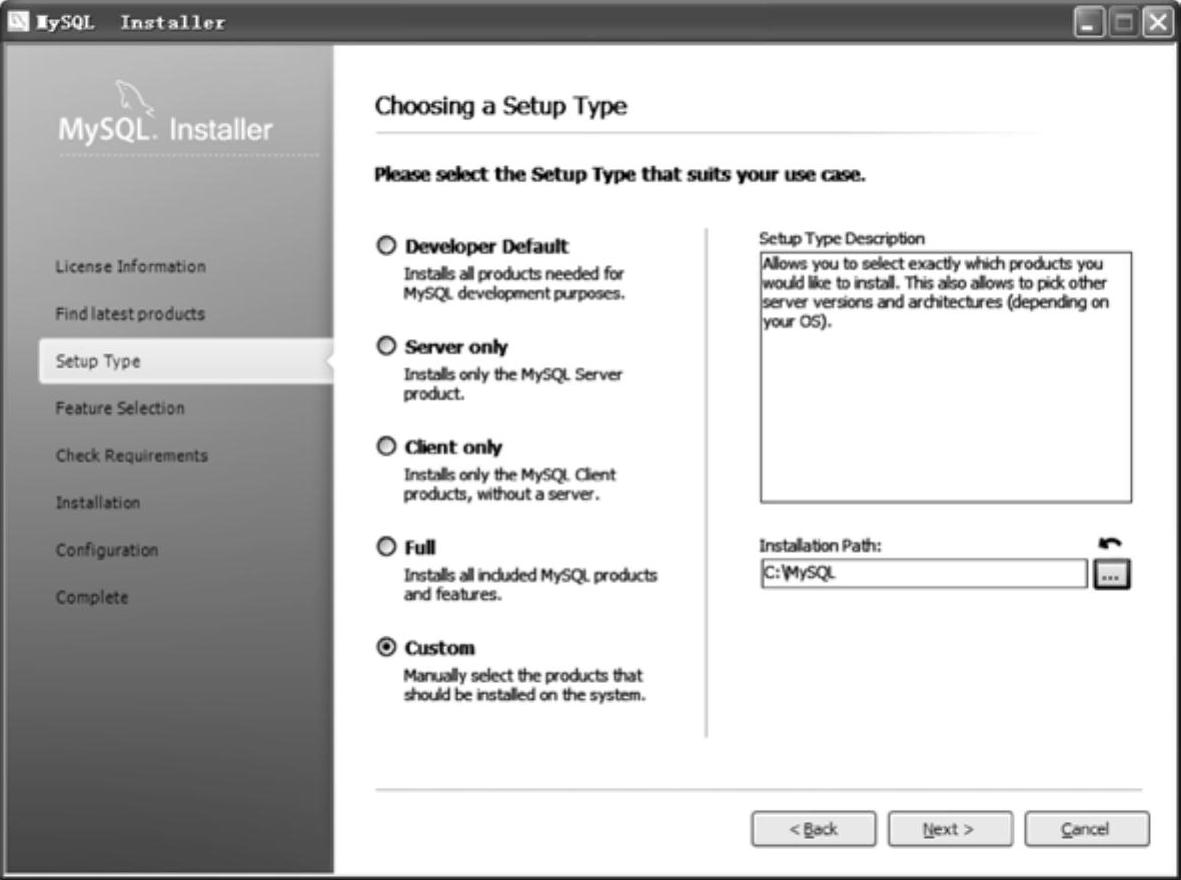Click the Custom radio button
Screen dimensions: 1181x880
pos(386,647)
